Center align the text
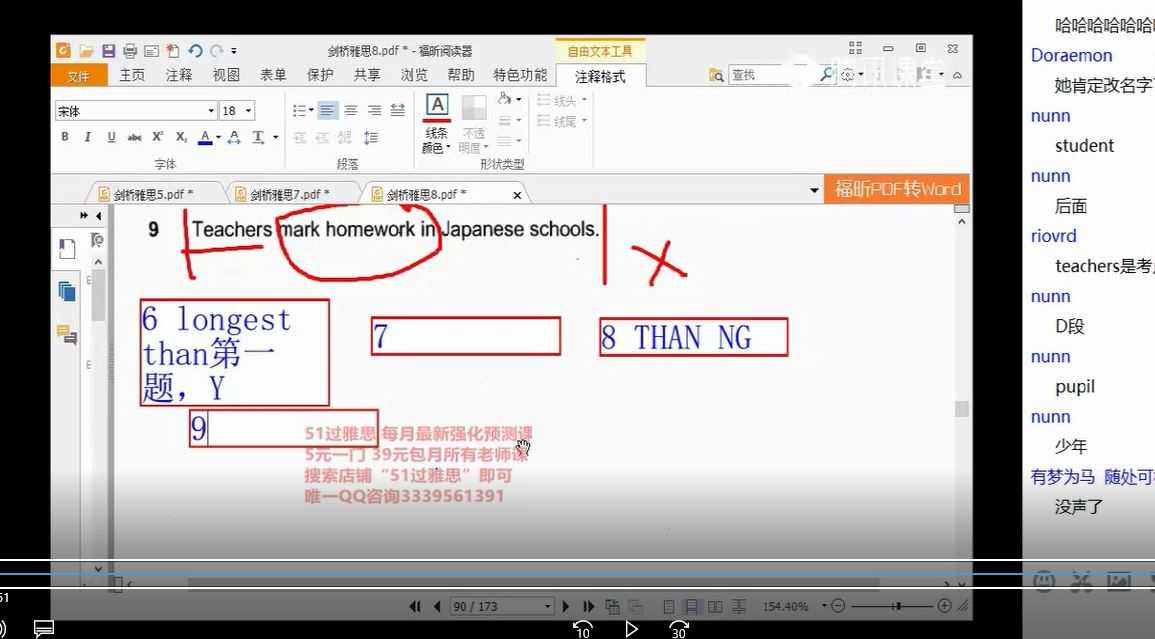The height and width of the screenshot is (639, 1155). coord(351,111)
